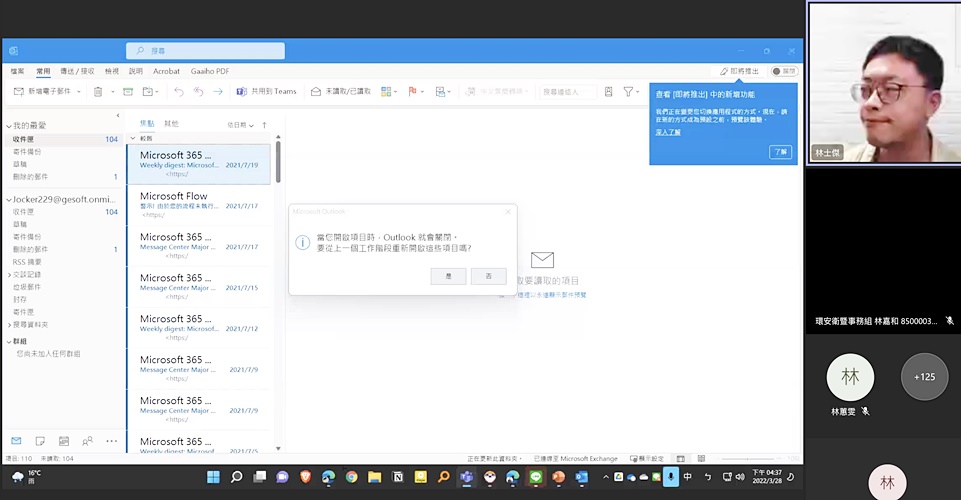This screenshot has width=961, height=500.
Task: Expand the 交談記錄 folder
Action: point(8,274)
